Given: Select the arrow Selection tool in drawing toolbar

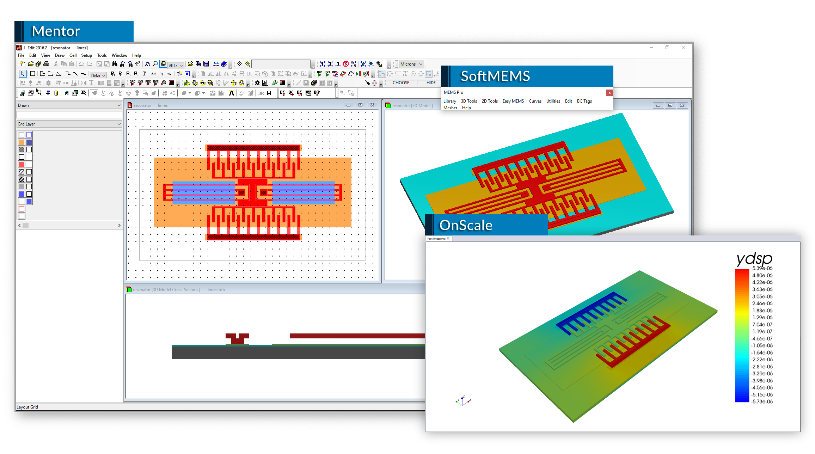Looking at the screenshot, I should (x=22, y=74).
